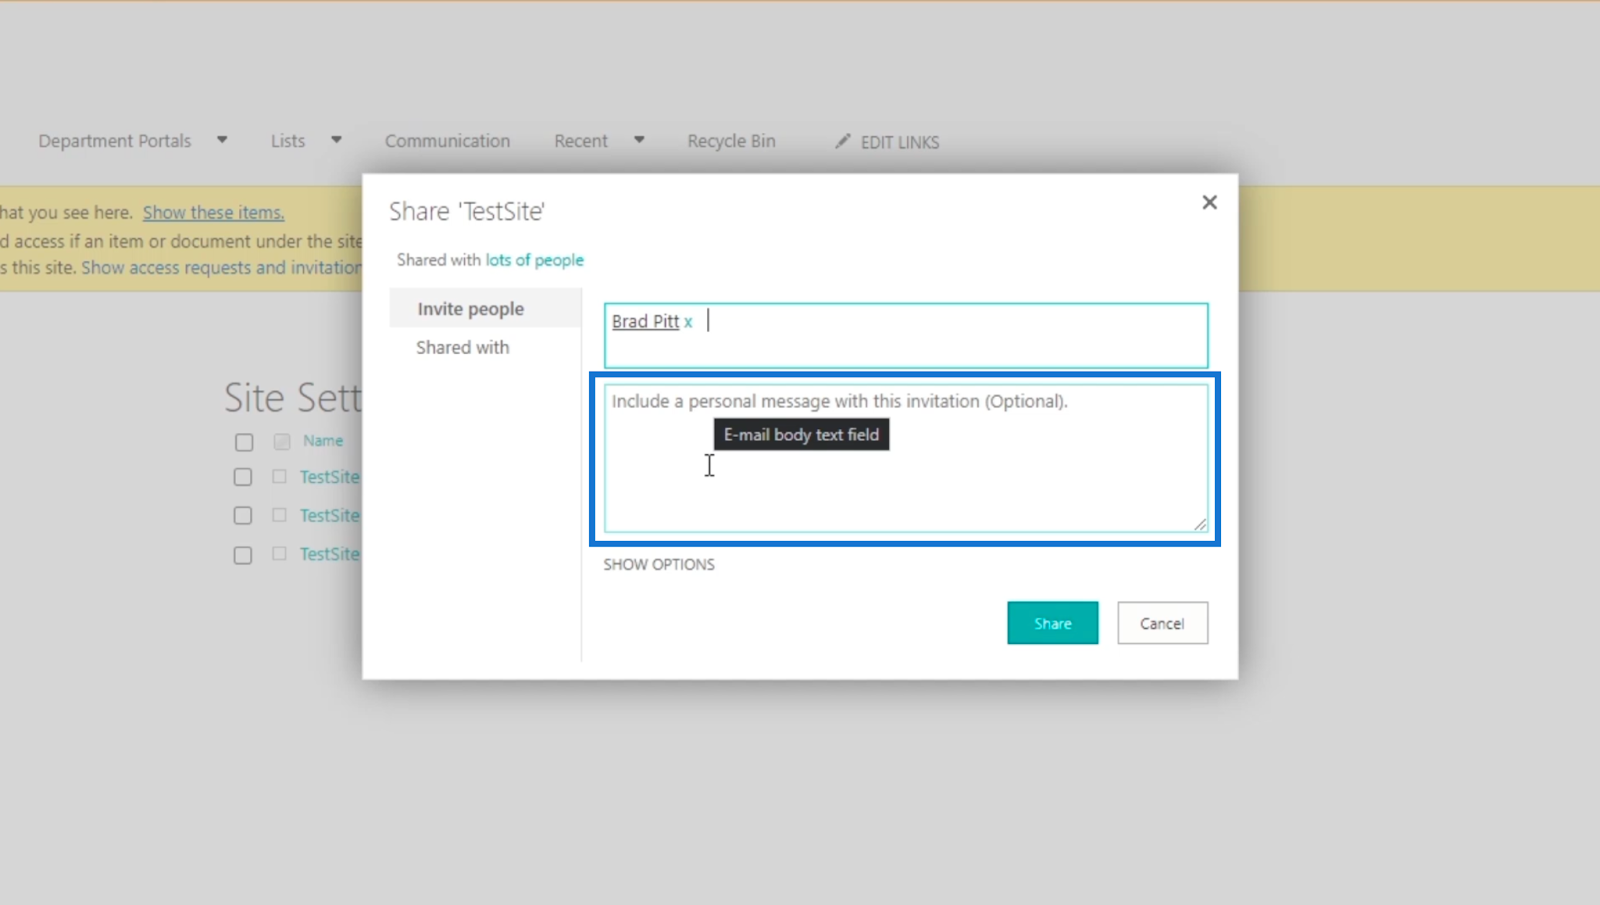Check the second TestSite row large checkbox

pyautogui.click(x=243, y=516)
